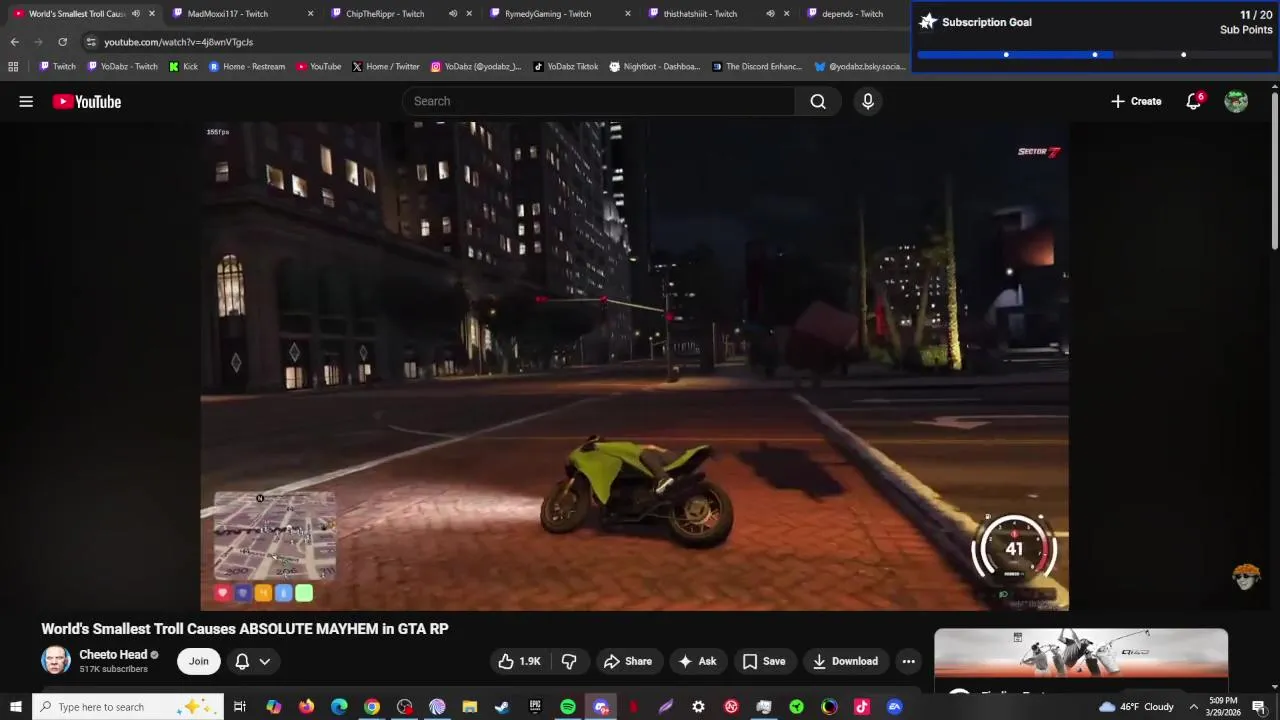Open Task View on the taskbar
1280x720 pixels.
(240, 707)
